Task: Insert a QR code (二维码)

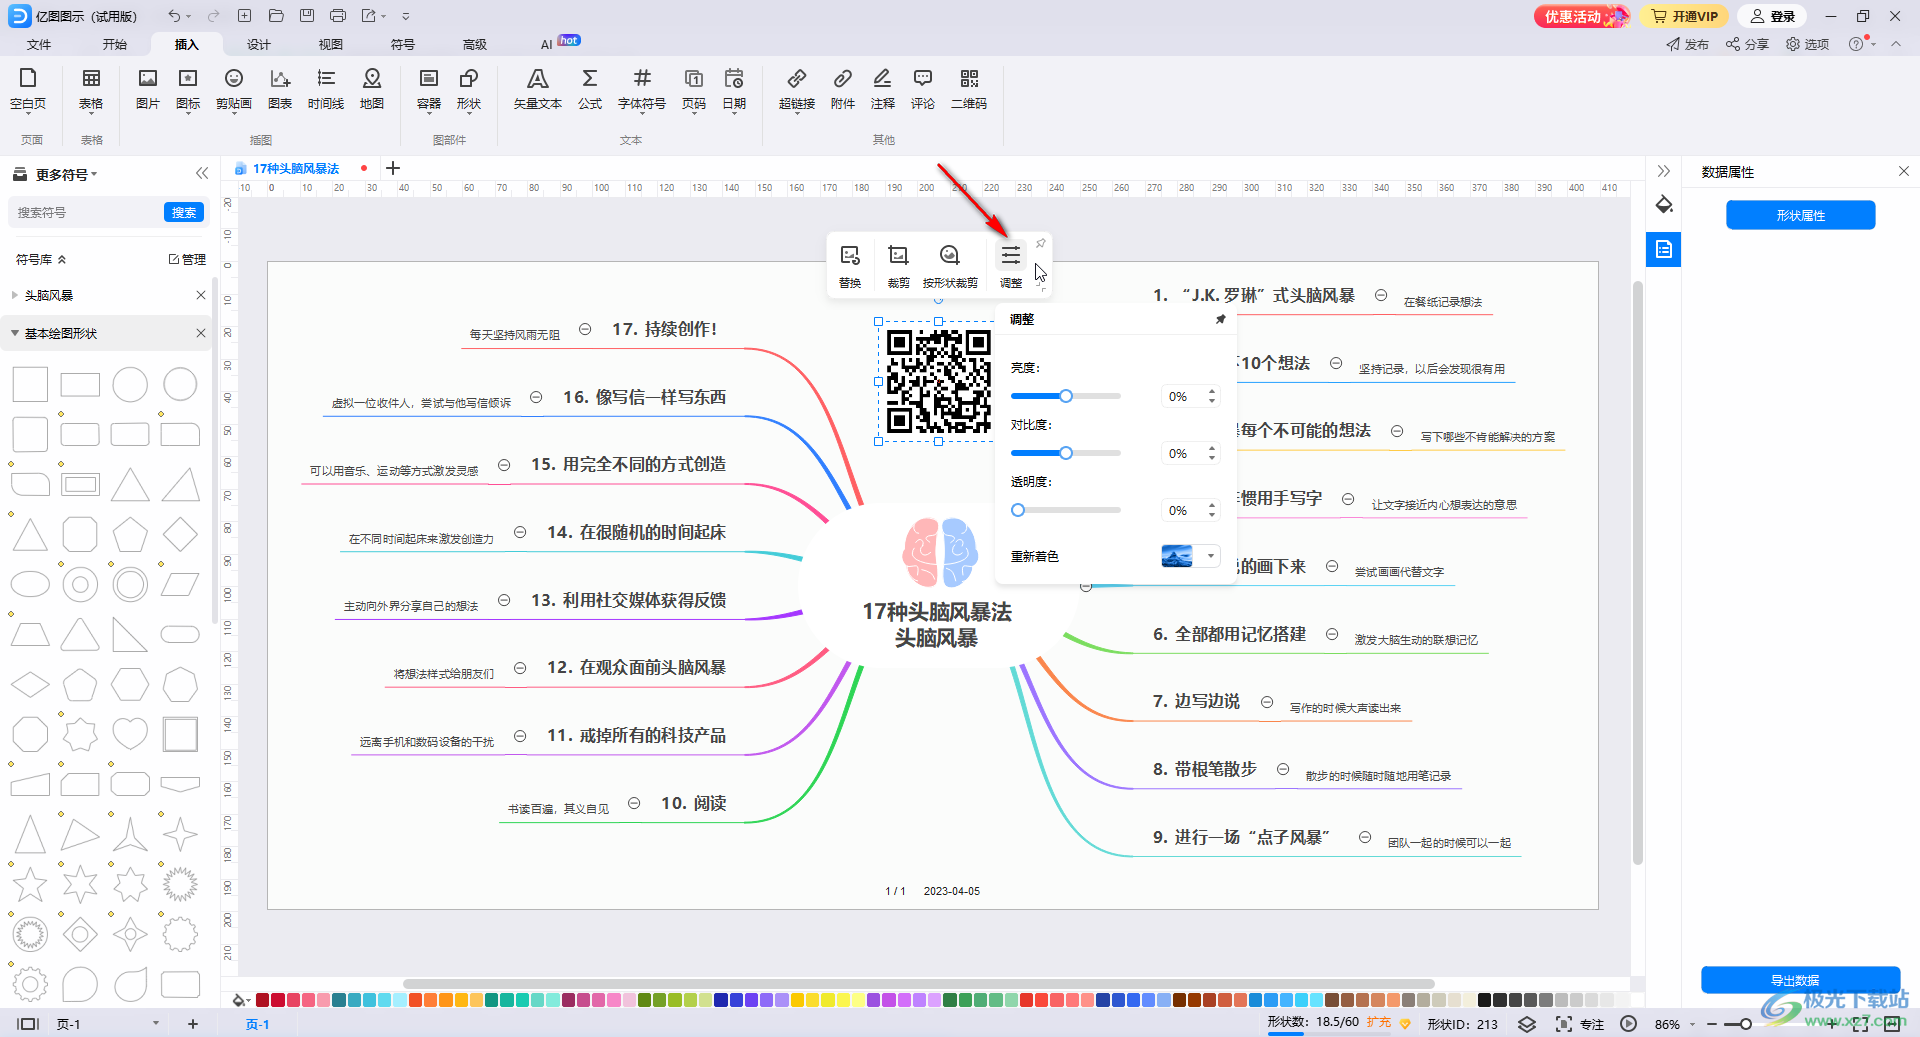Action: (x=969, y=90)
